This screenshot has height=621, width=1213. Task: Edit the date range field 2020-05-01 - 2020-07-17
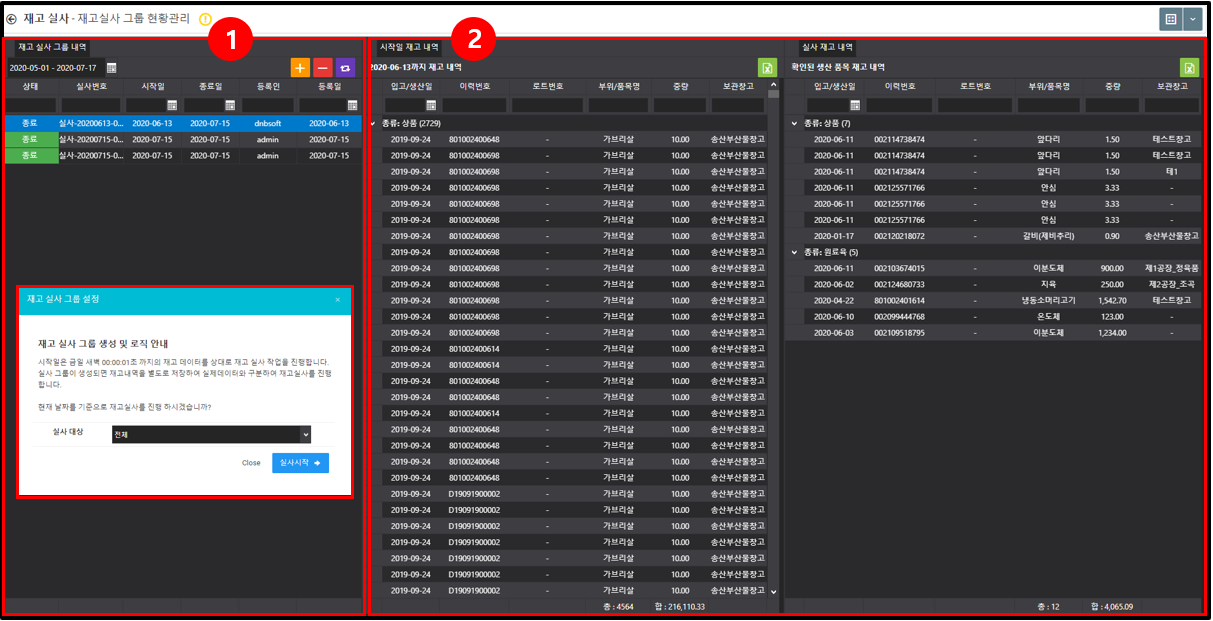(54, 67)
